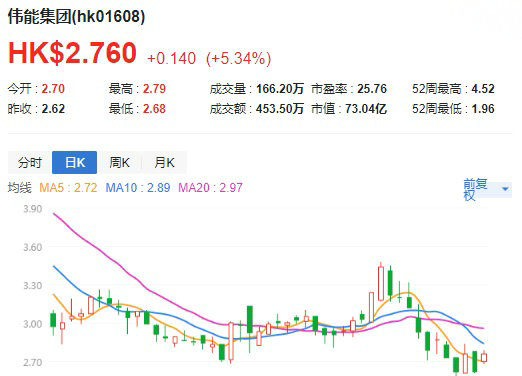Viewport: 522px width, 376px height.
Task: Switch to the 分时 chart tab
Action: (30, 163)
